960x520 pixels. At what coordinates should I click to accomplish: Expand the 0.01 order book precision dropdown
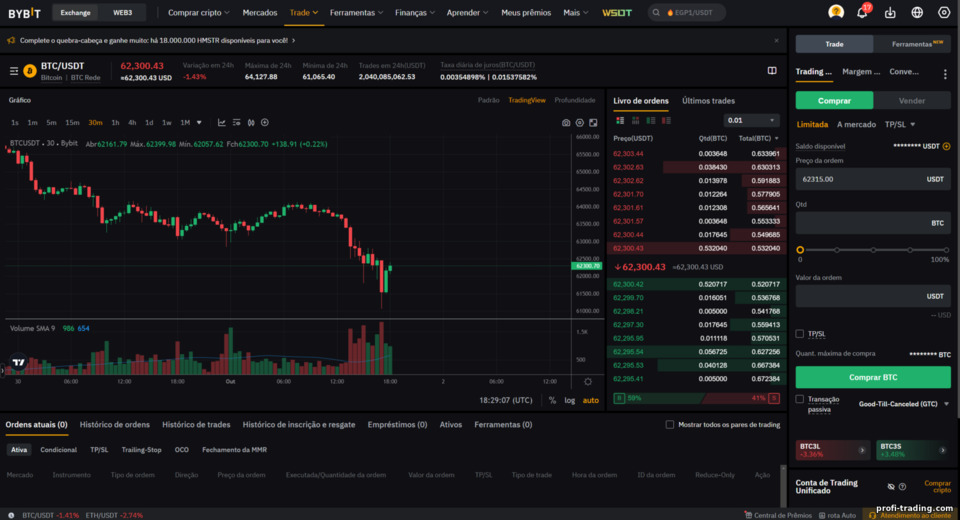[751, 121]
